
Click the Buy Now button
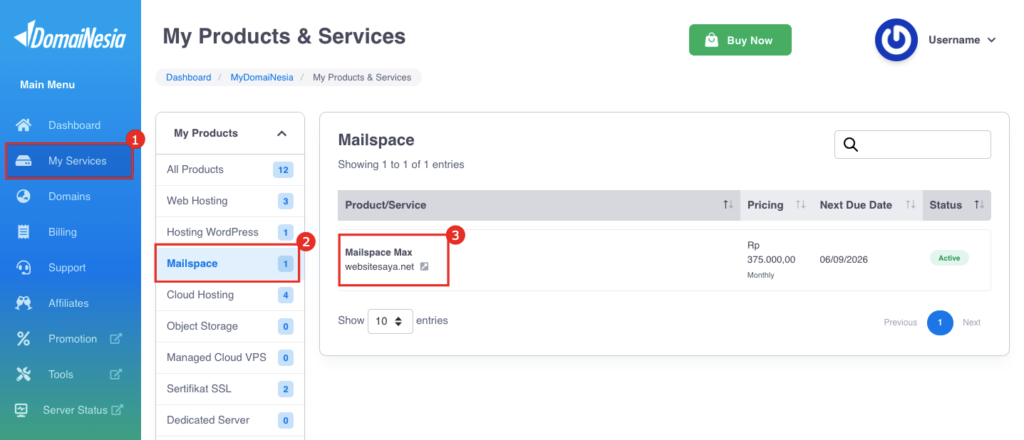[x=740, y=40]
